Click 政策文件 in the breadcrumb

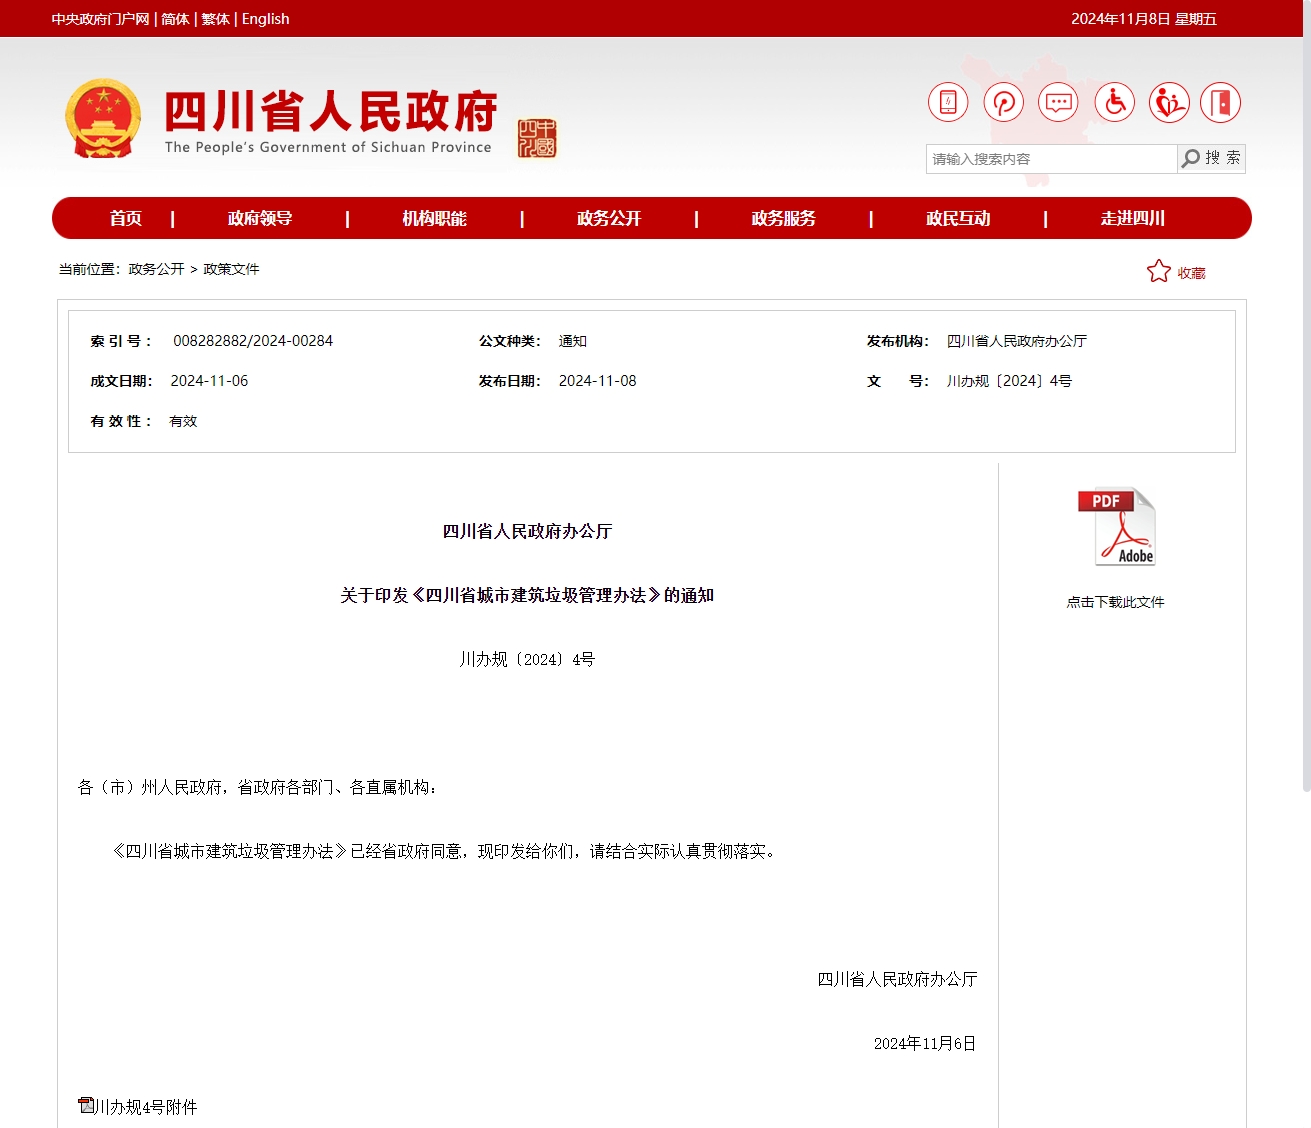231,269
